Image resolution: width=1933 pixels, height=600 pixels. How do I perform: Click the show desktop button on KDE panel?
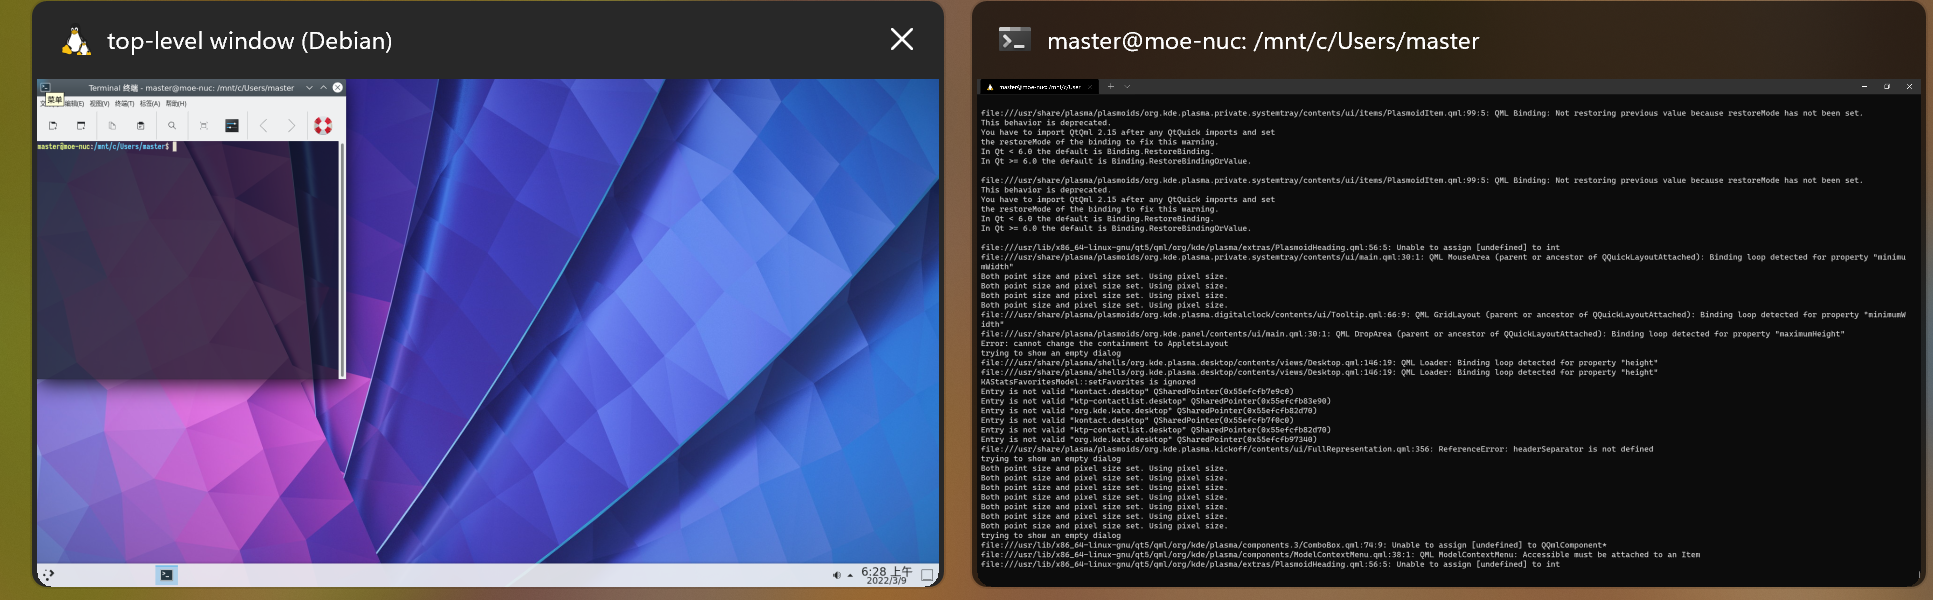point(927,575)
